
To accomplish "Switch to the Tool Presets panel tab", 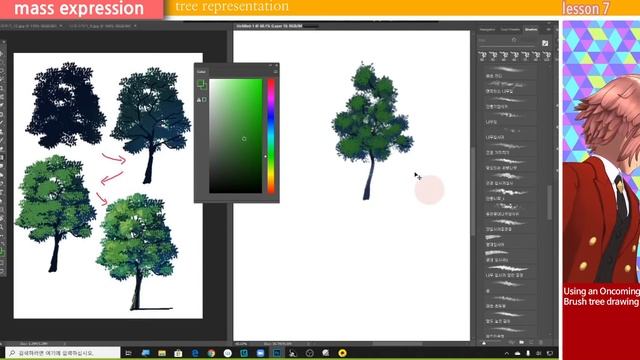I will (510, 29).
